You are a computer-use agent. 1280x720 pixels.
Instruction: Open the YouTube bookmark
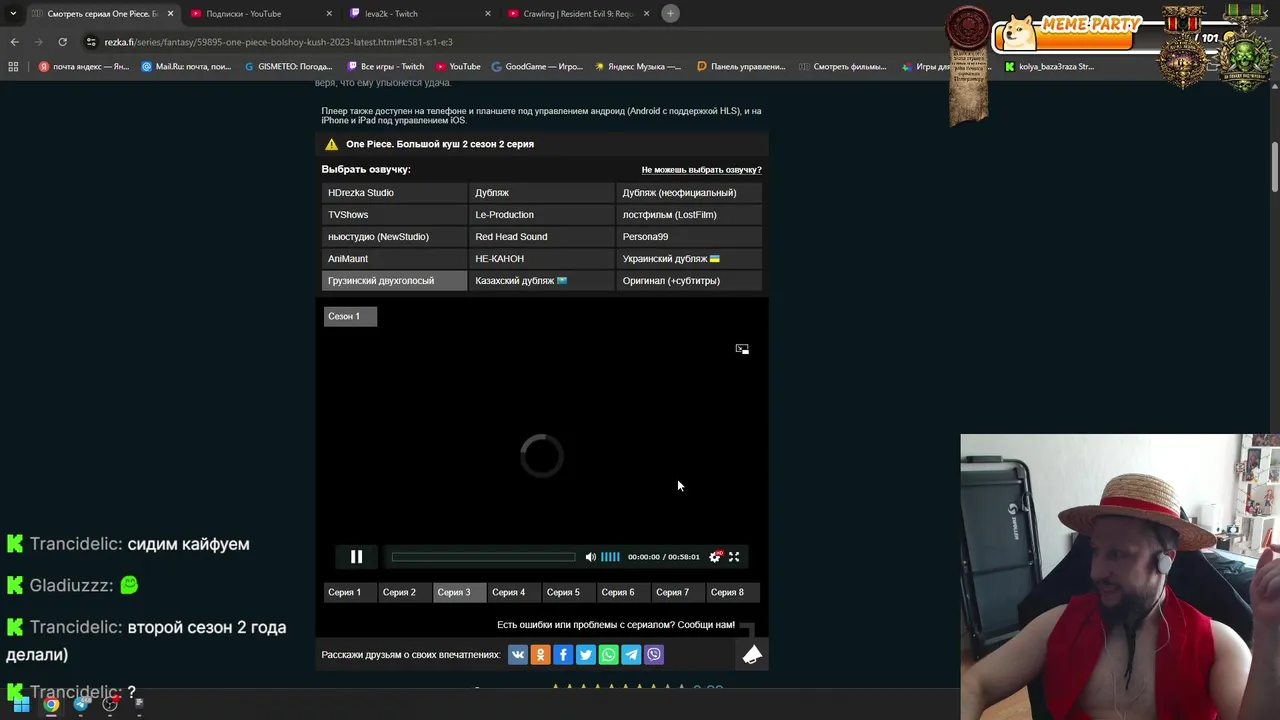point(458,67)
